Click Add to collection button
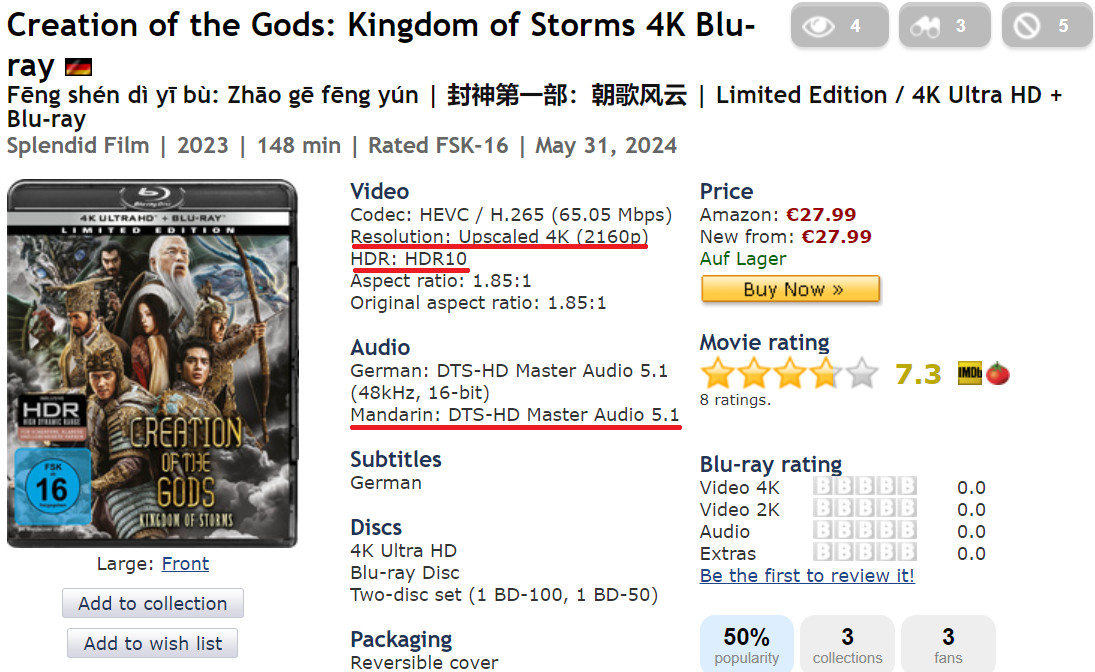The width and height of the screenshot is (1095, 672). pyautogui.click(x=153, y=604)
